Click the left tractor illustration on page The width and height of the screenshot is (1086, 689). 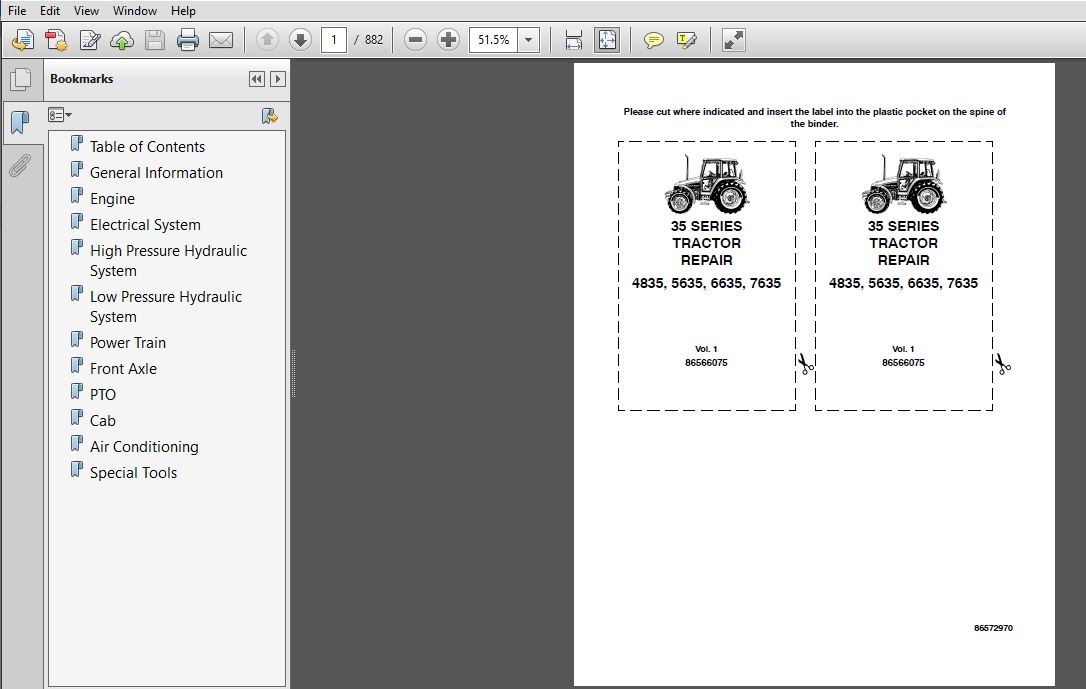pyautogui.click(x=706, y=184)
